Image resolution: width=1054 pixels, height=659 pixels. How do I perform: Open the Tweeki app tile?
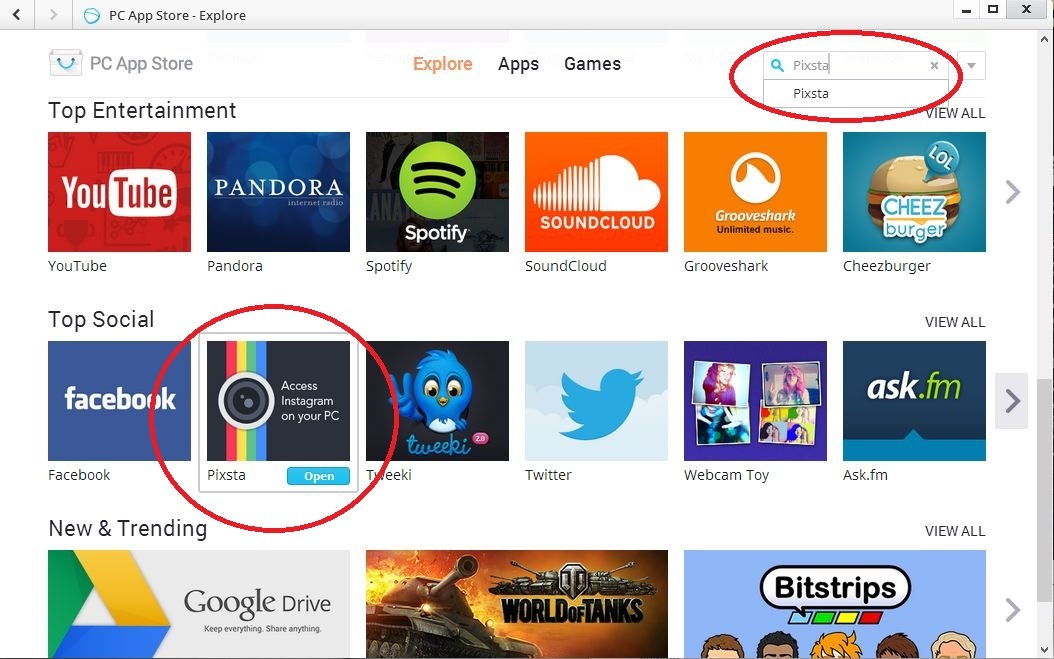[438, 401]
